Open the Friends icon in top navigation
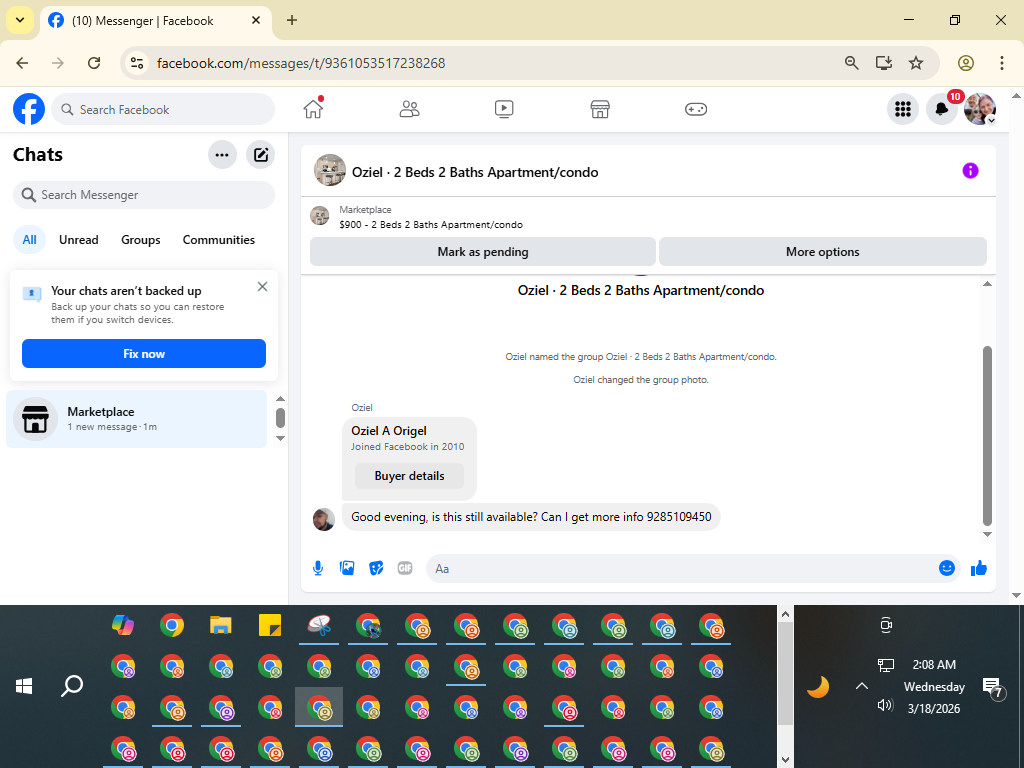This screenshot has height=768, width=1024. [409, 109]
